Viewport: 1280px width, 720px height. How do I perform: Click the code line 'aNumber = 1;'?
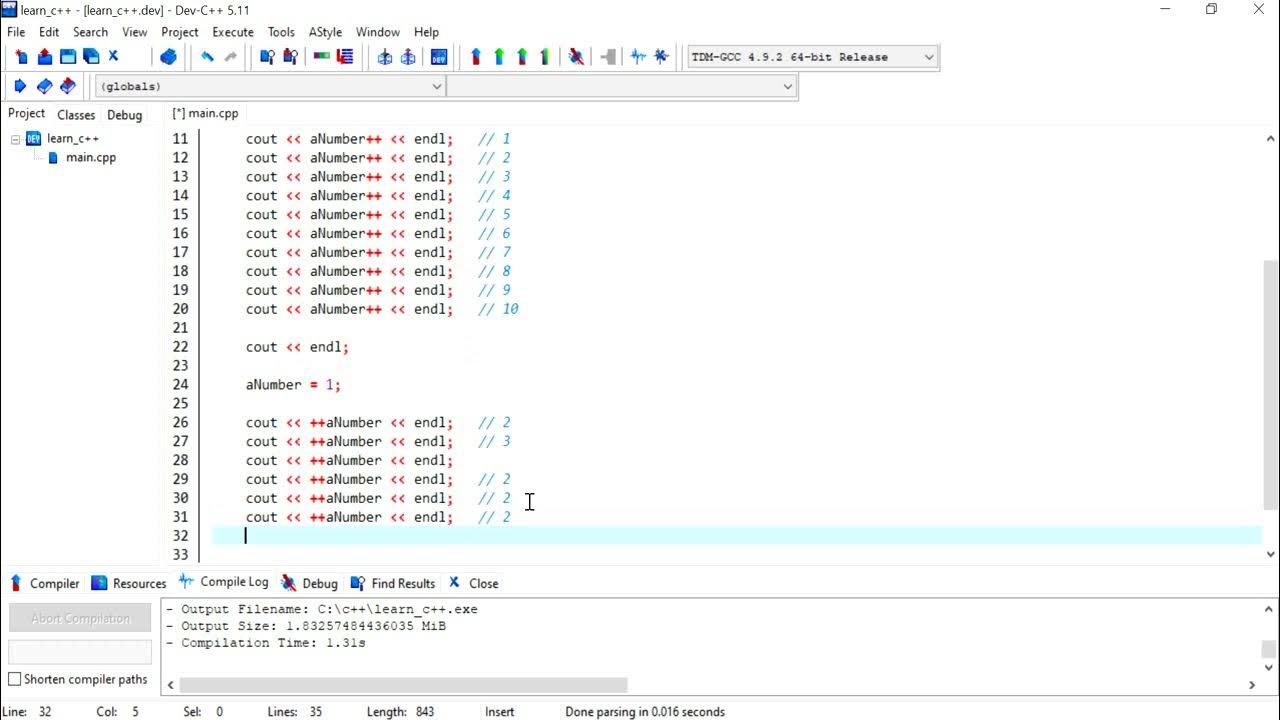point(293,385)
